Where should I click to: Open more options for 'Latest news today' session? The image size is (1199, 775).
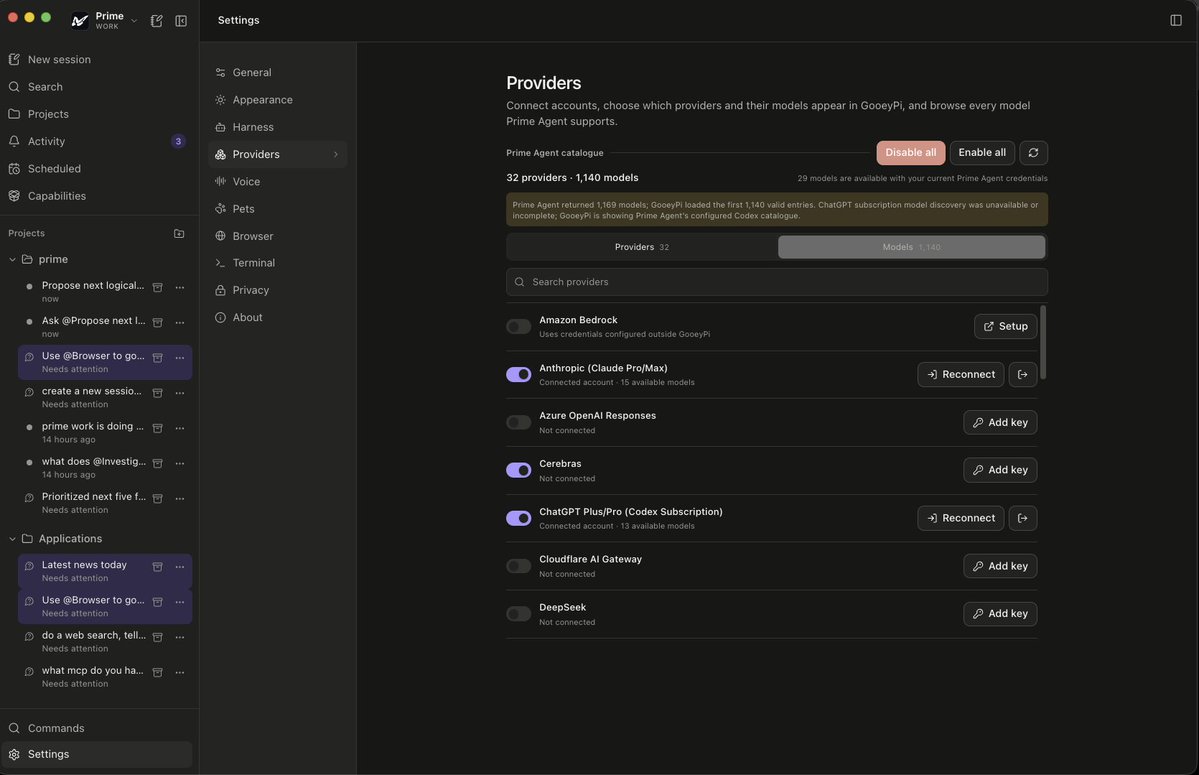[180, 566]
